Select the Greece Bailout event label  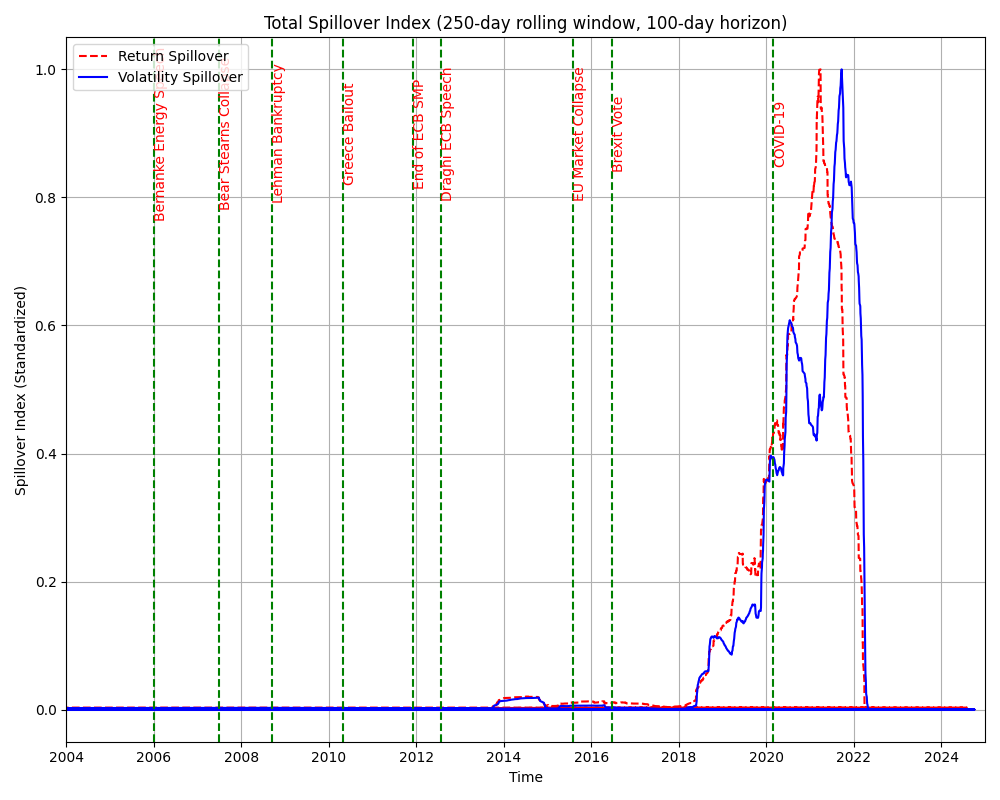click(x=349, y=134)
